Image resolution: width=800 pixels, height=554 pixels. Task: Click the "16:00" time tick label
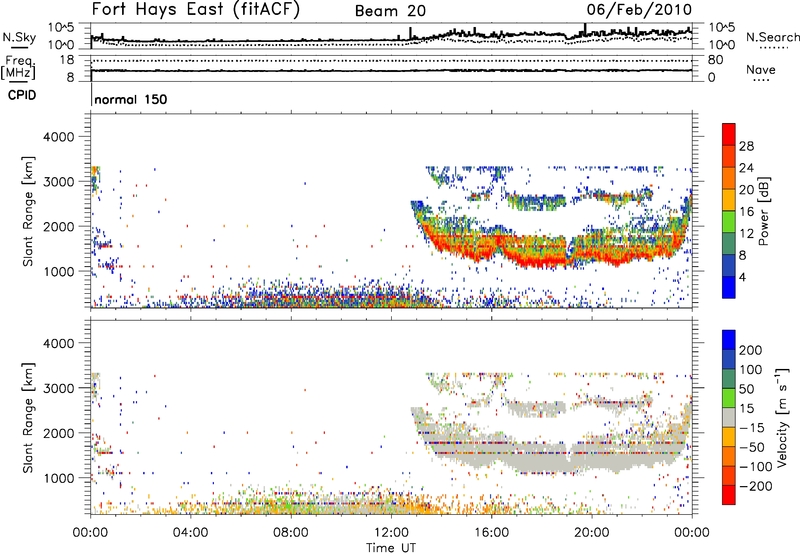[x=491, y=533]
